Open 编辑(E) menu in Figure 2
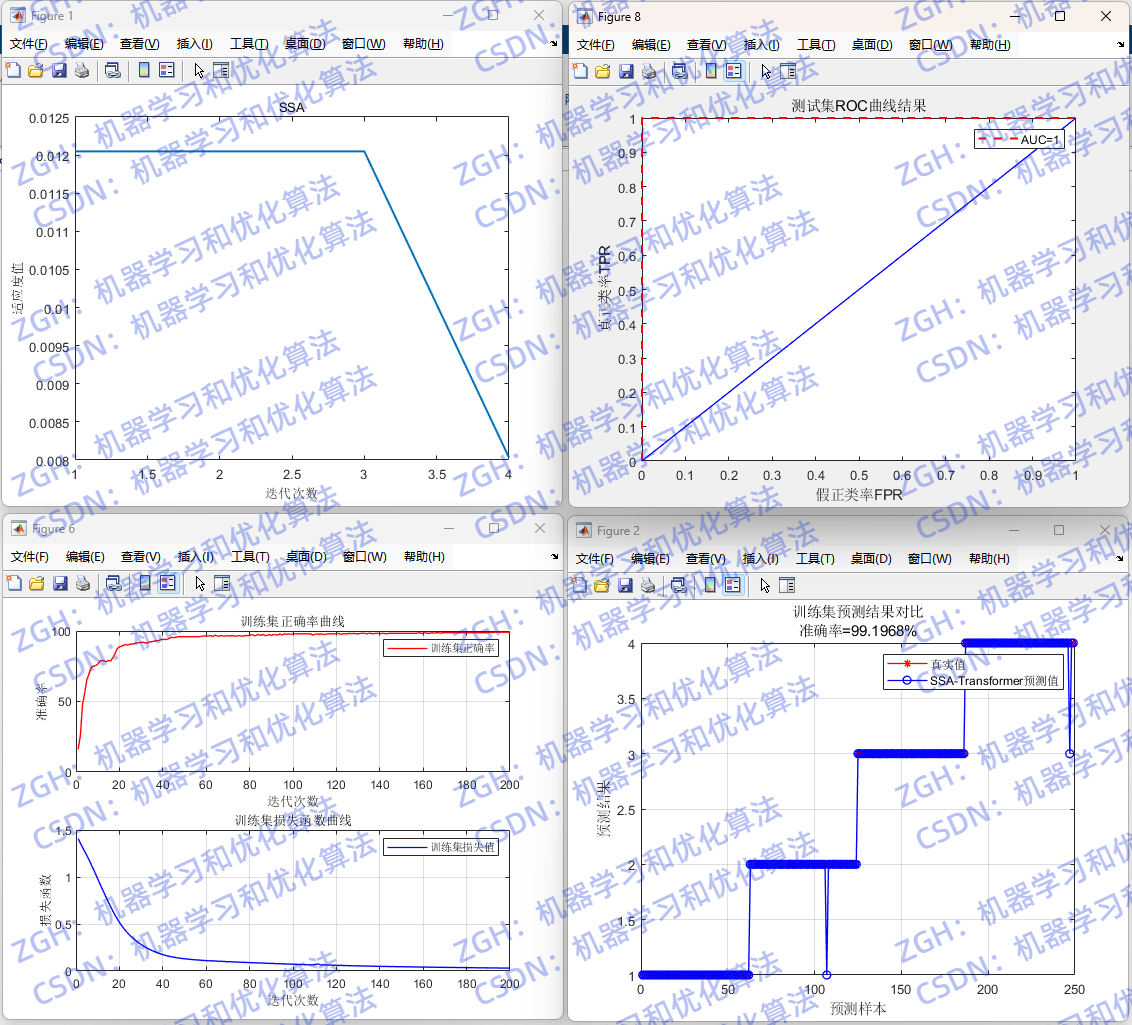 pyautogui.click(x=650, y=559)
